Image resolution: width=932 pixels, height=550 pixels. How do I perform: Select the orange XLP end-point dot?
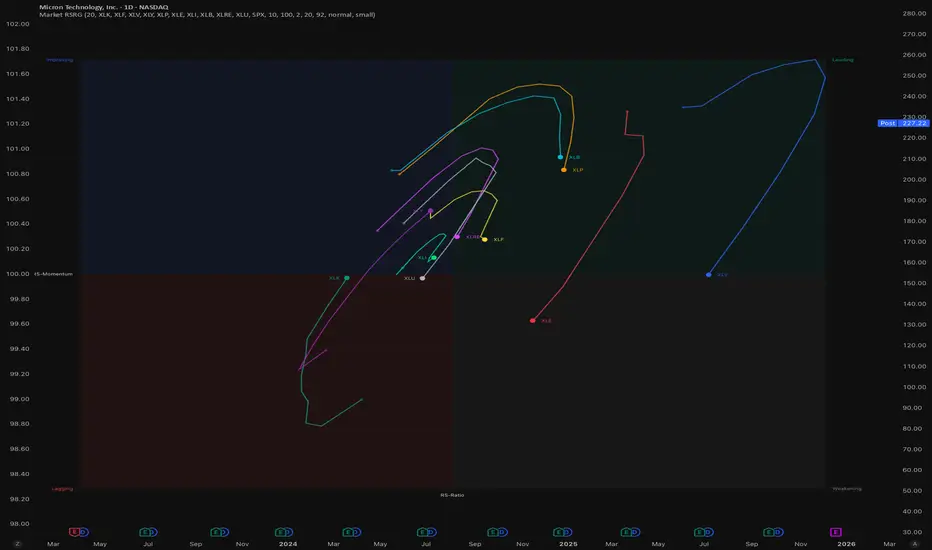(x=563, y=170)
